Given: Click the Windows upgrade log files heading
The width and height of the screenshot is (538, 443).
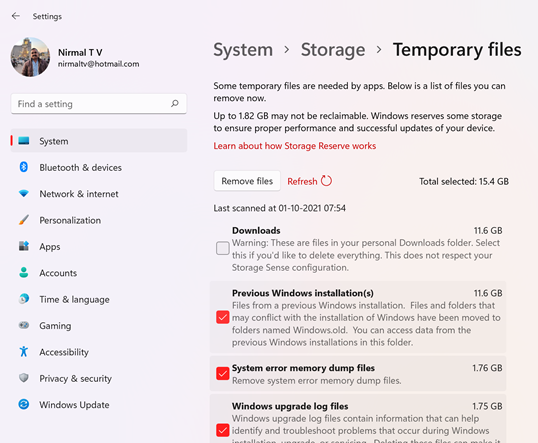Looking at the screenshot, I should (290, 406).
